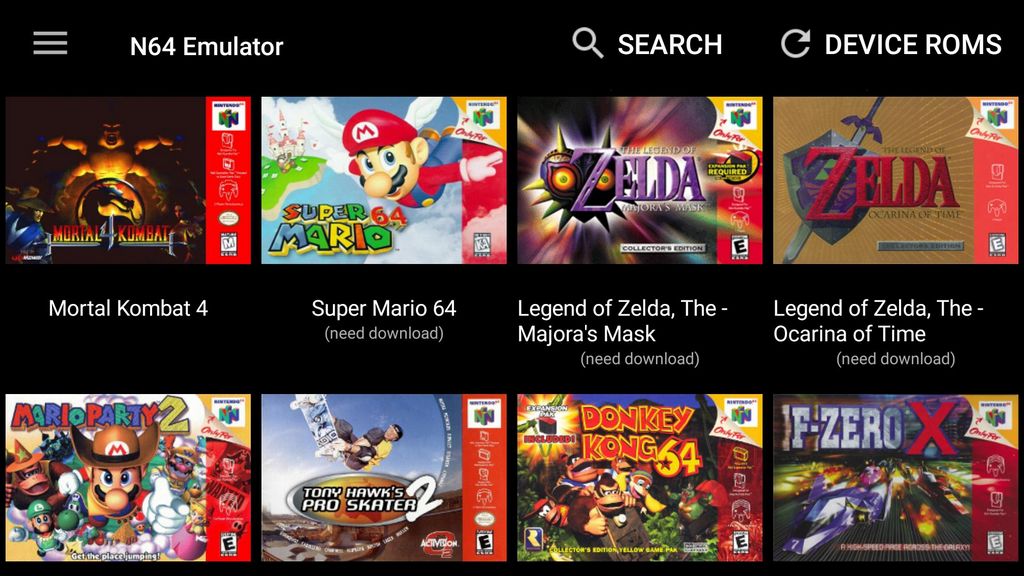Open Tony Hawk's Pro Skater 2
The image size is (1024, 576).
coord(384,475)
